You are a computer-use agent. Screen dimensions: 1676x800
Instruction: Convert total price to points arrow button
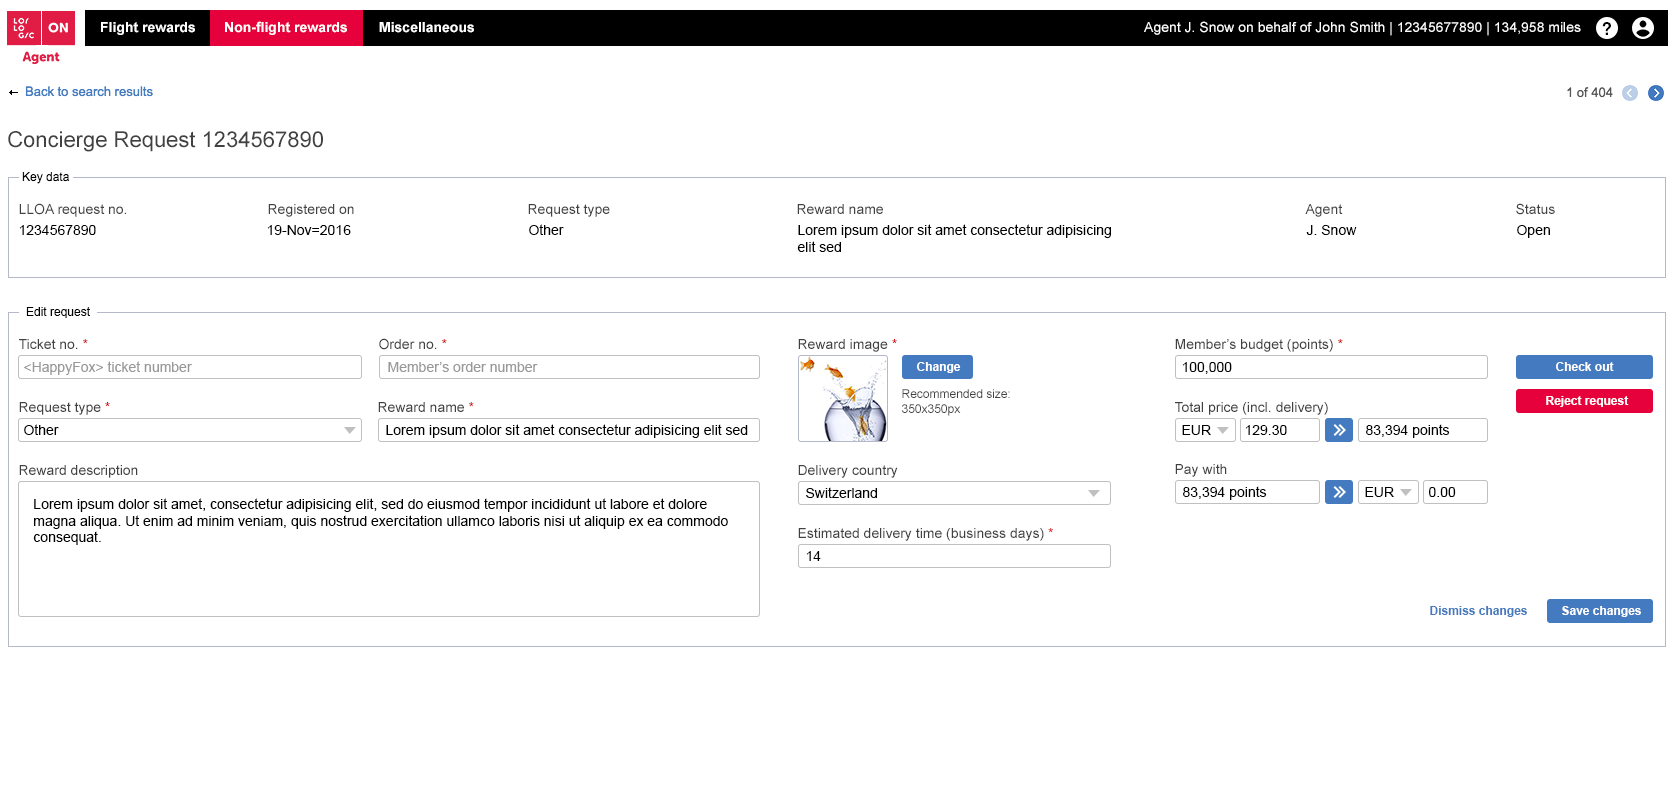[1338, 430]
